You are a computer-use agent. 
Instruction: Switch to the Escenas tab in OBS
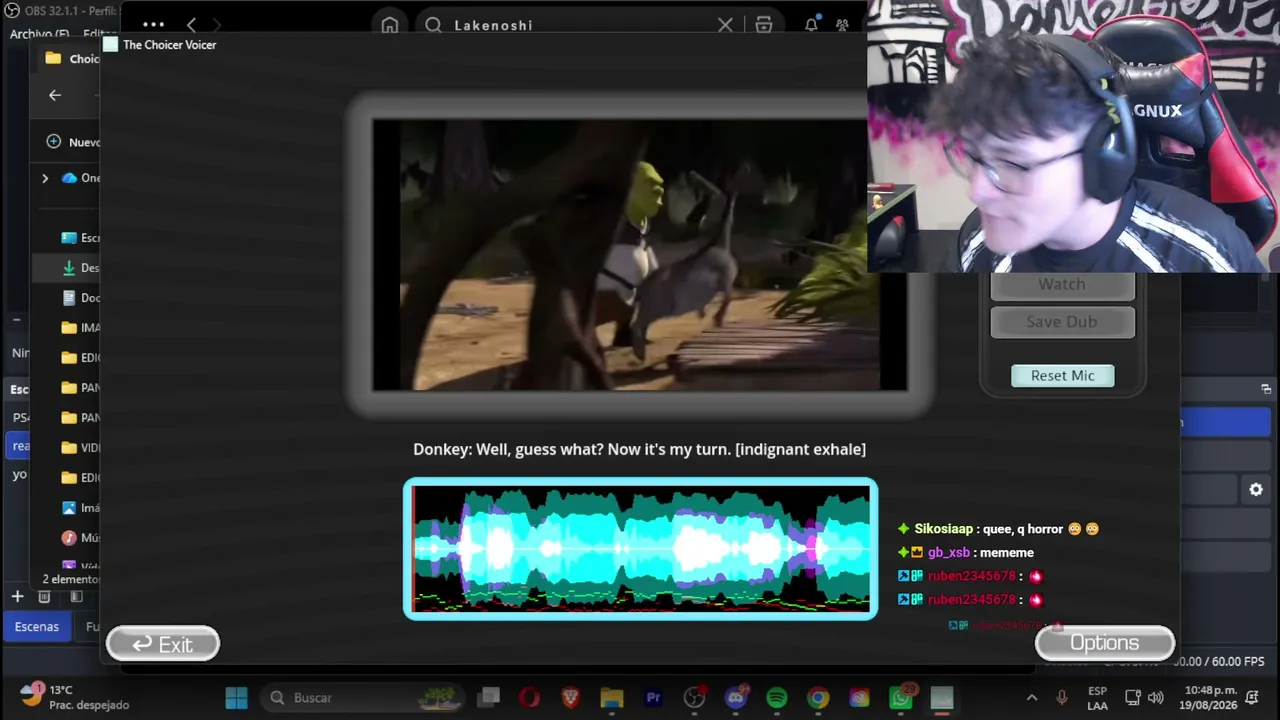[37, 627]
